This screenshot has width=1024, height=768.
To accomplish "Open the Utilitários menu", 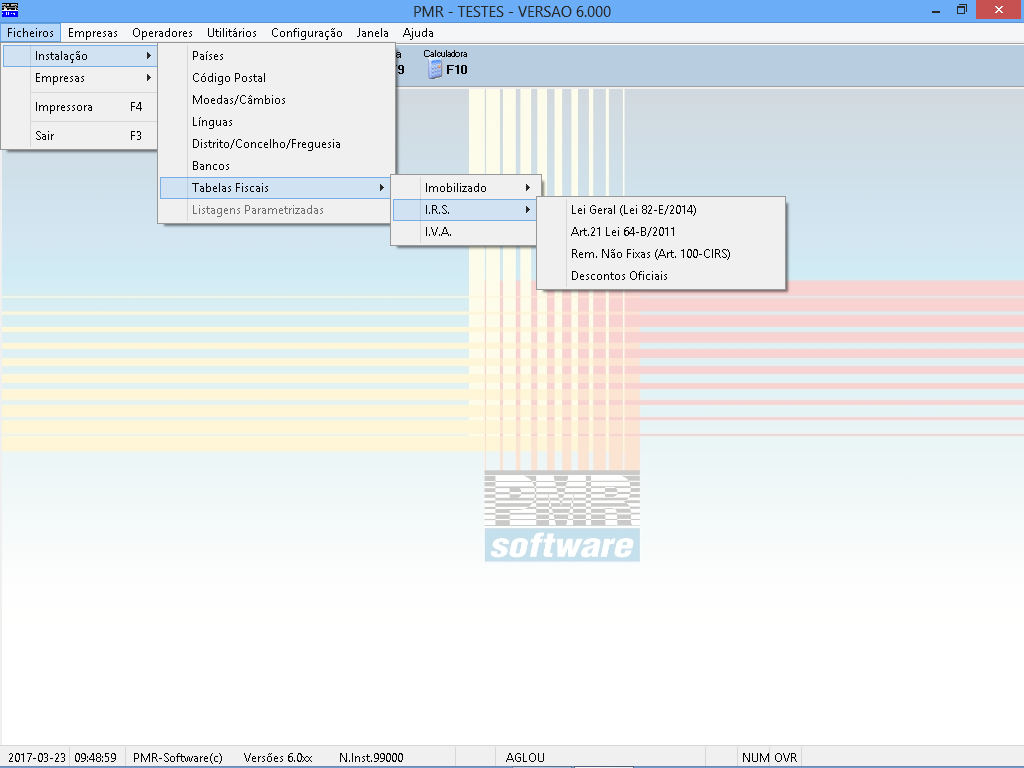I will coord(232,33).
